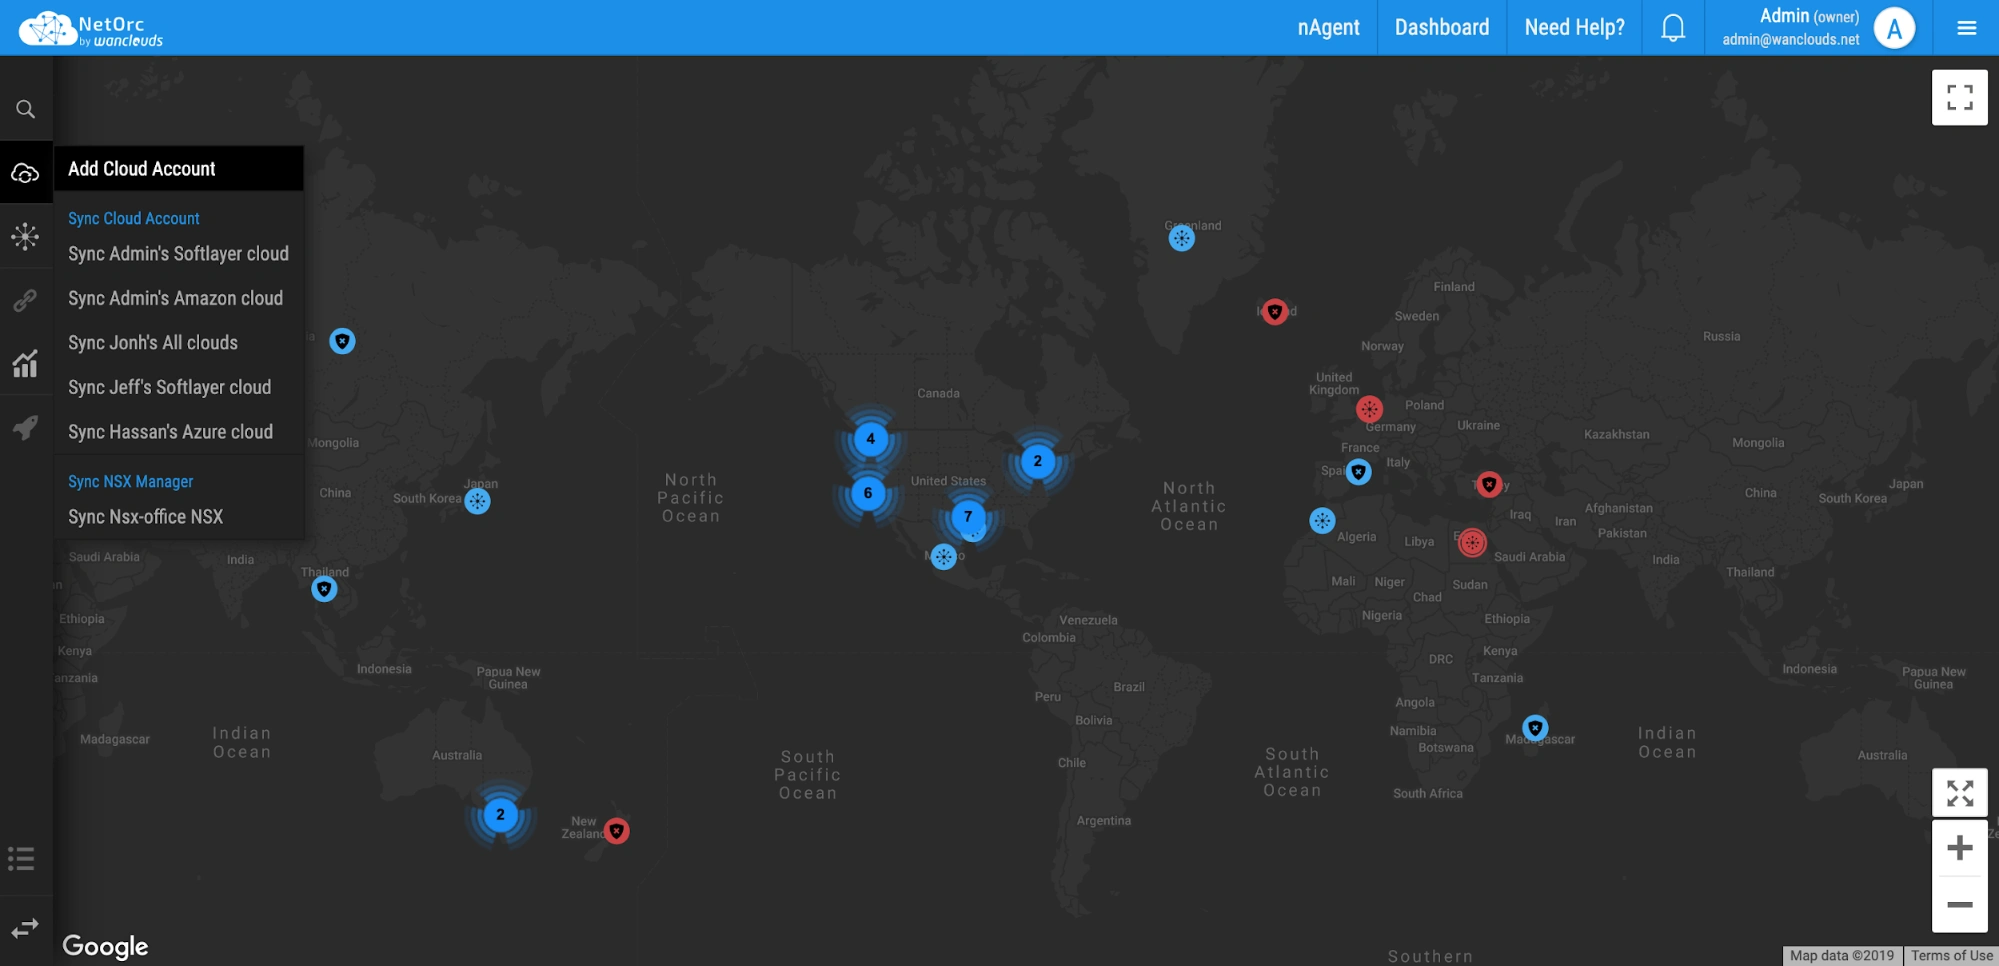Click the Admin (owner) account name
Screen dimensions: 1999x966
[1809, 16]
